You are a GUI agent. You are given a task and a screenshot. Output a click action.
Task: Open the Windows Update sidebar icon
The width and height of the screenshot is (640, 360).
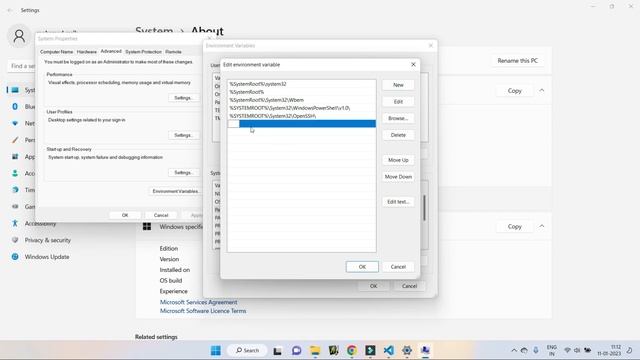[15, 257]
